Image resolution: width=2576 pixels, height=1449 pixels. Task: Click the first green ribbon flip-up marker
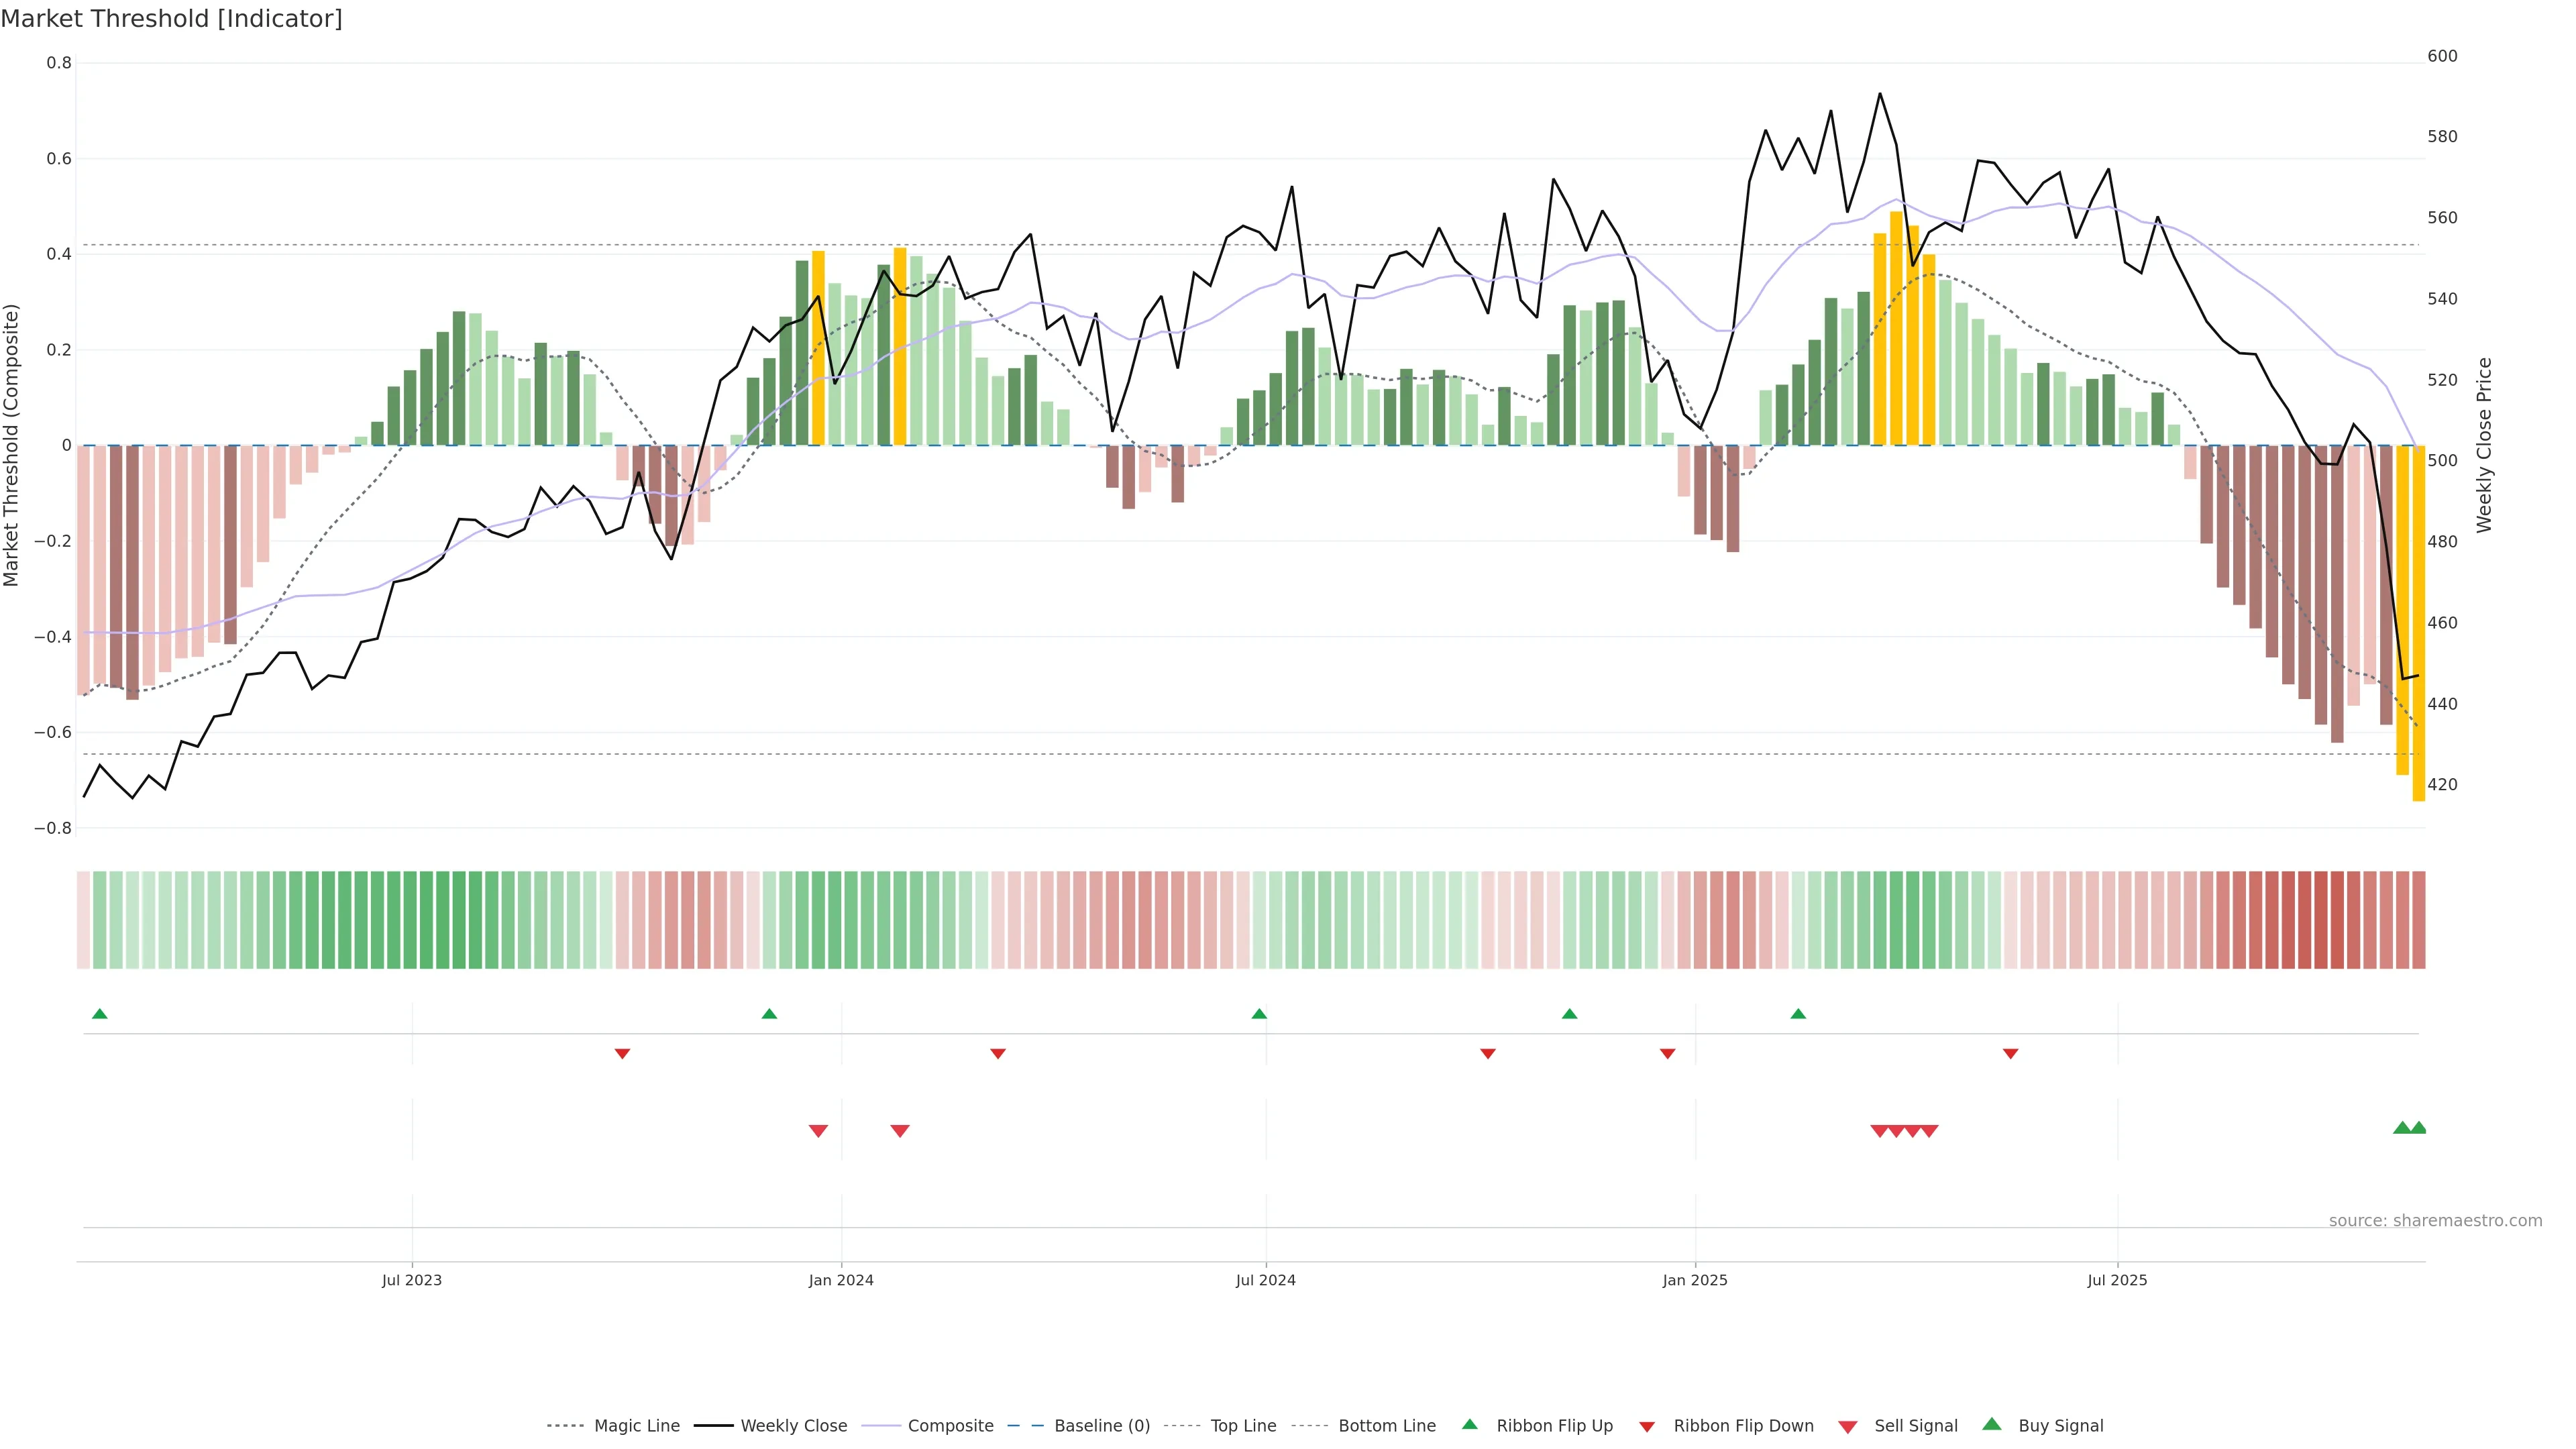coord(99,1014)
